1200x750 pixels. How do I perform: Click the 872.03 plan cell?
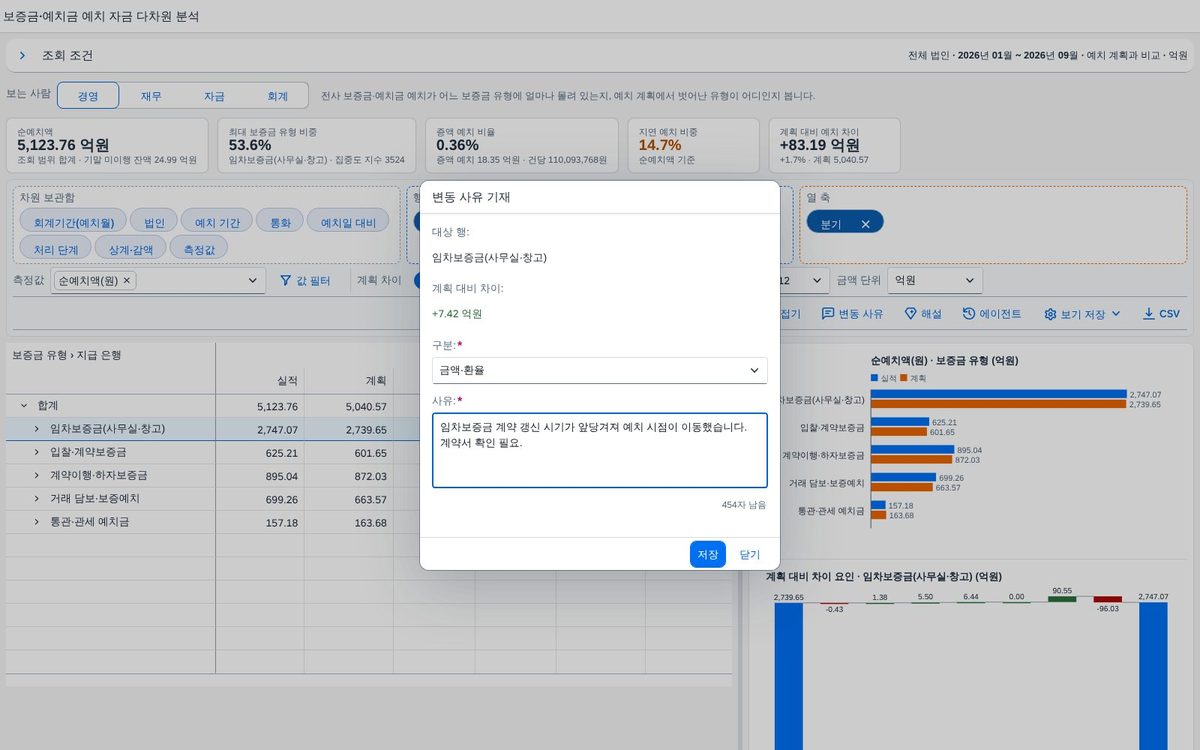click(x=349, y=475)
